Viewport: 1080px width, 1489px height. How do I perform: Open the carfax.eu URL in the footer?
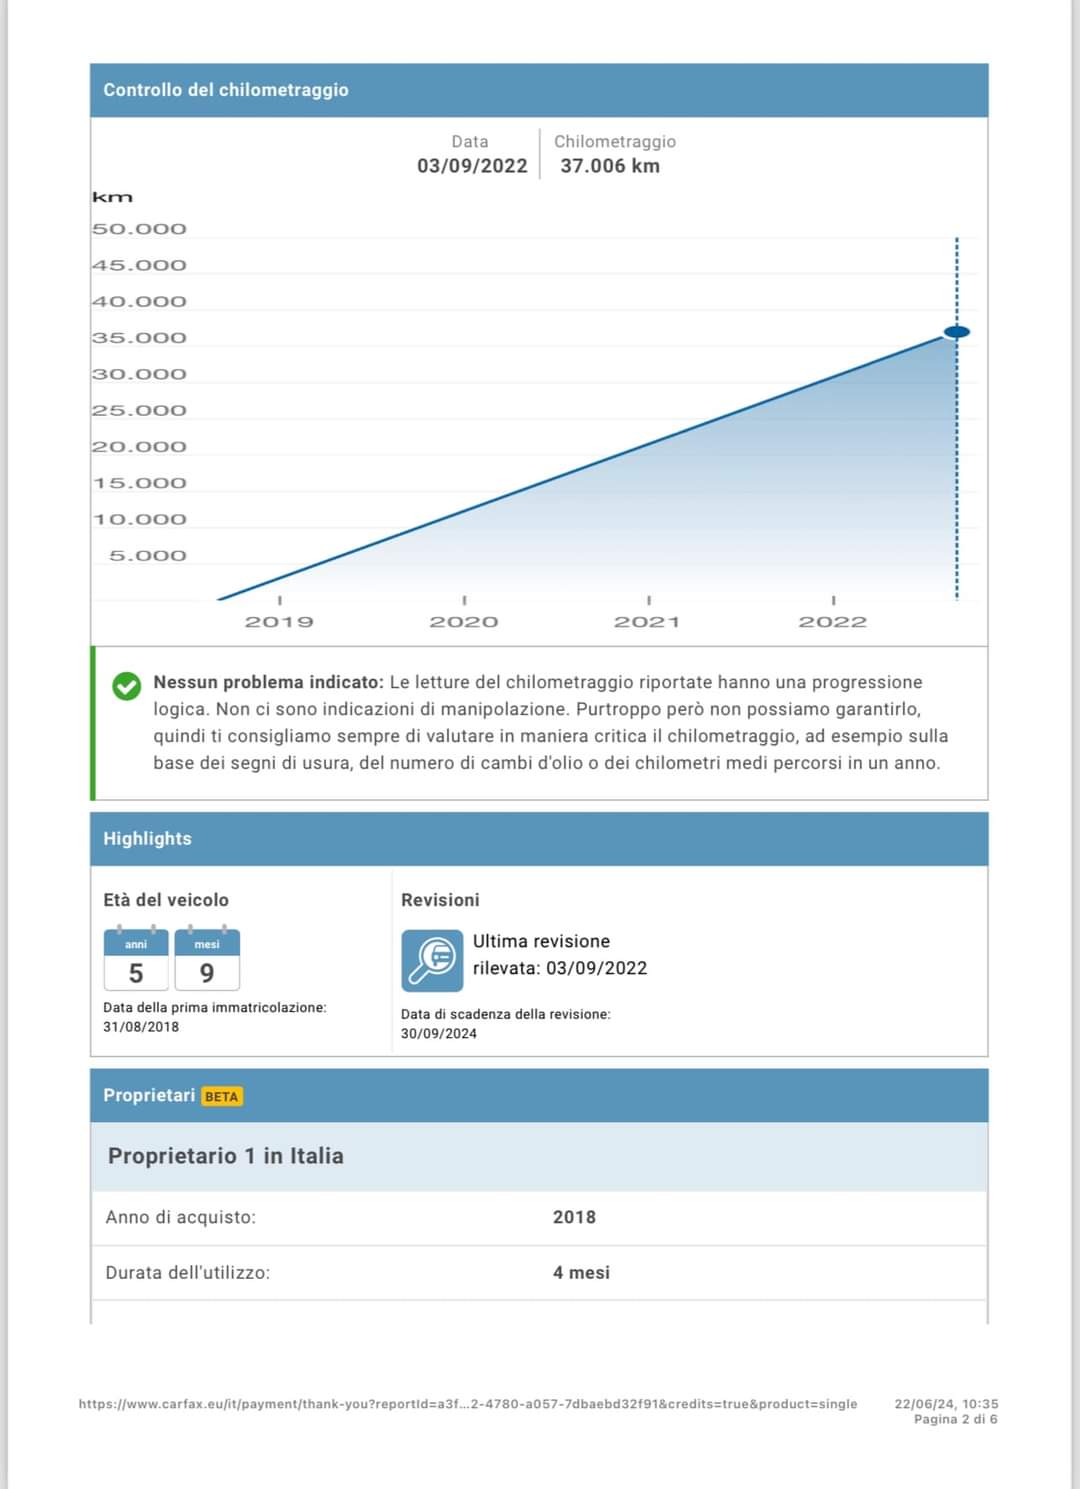click(468, 1404)
